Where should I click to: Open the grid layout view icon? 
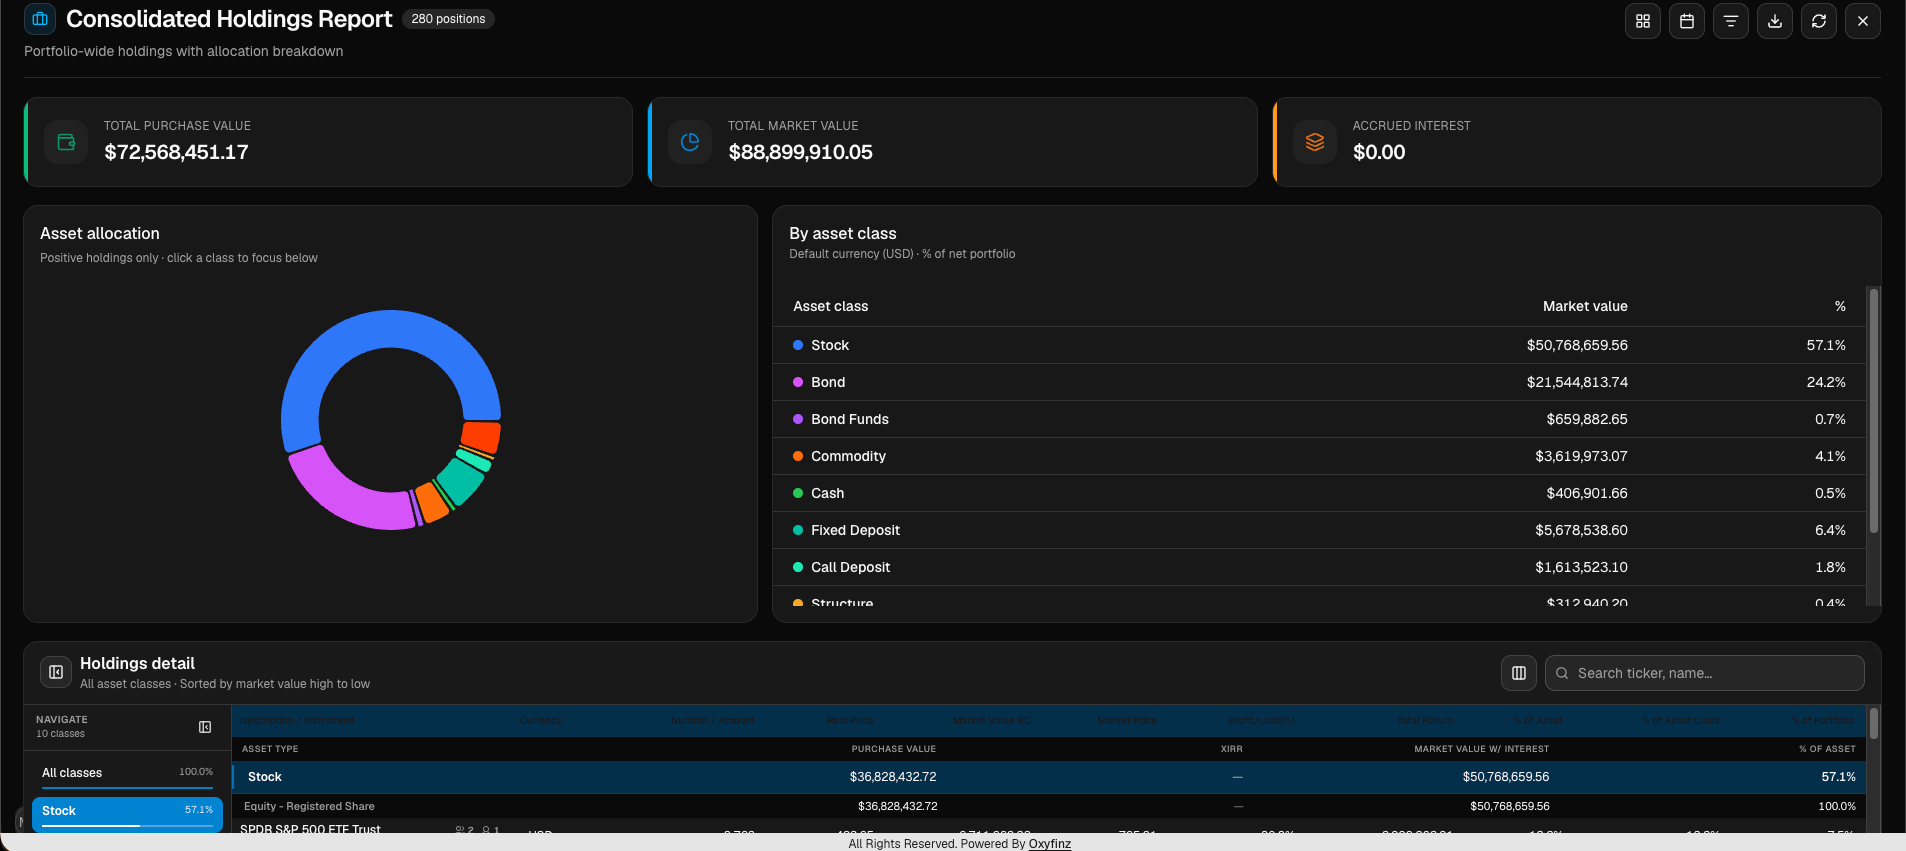click(x=1643, y=21)
